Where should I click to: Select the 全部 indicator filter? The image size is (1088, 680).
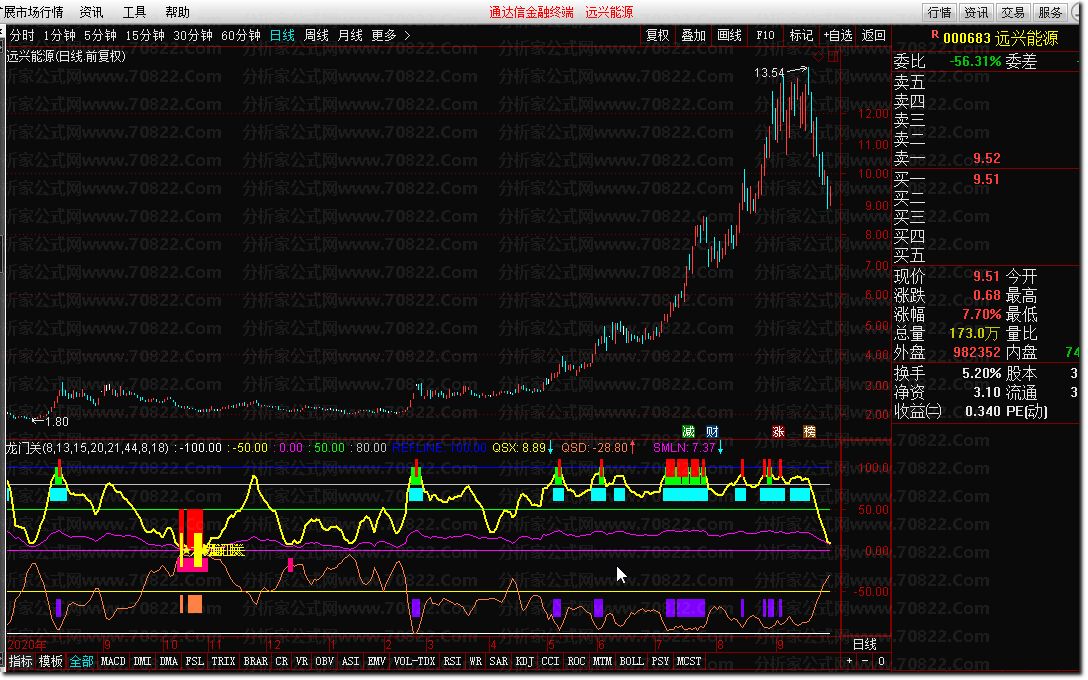pos(81,661)
